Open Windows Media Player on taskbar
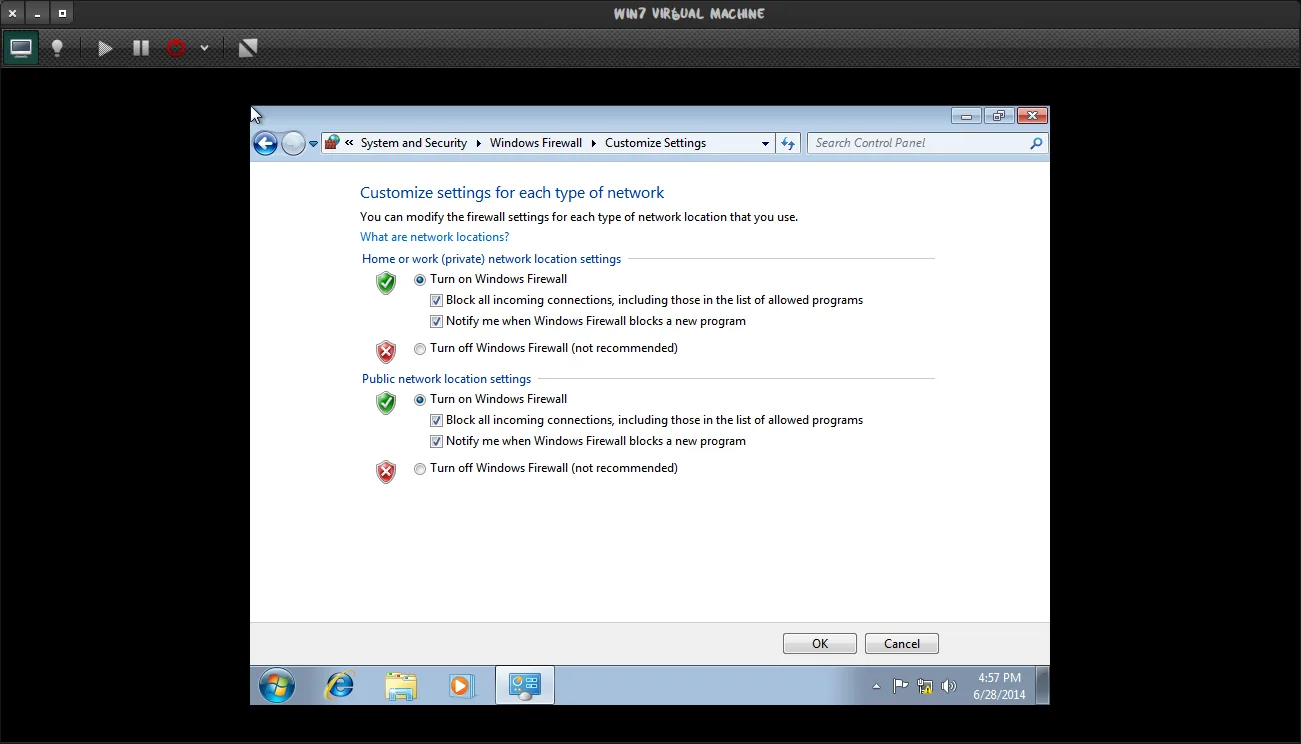The image size is (1301, 744). [x=462, y=686]
